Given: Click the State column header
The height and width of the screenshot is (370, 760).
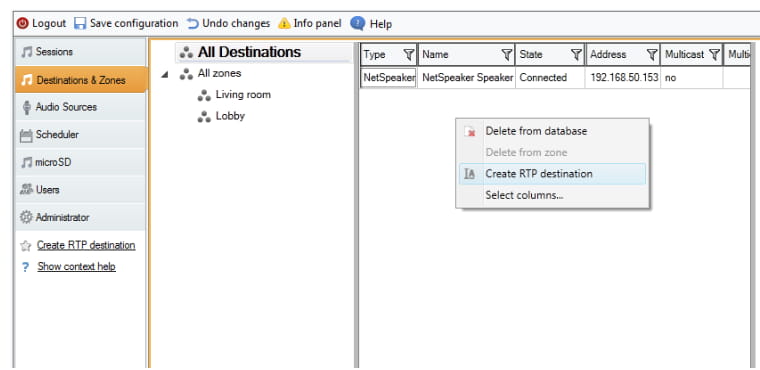Looking at the screenshot, I should [550, 55].
